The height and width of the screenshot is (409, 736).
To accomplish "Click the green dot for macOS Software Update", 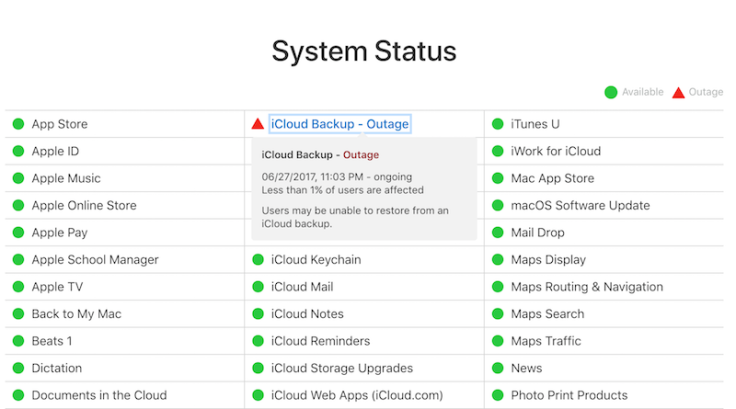I will point(498,205).
